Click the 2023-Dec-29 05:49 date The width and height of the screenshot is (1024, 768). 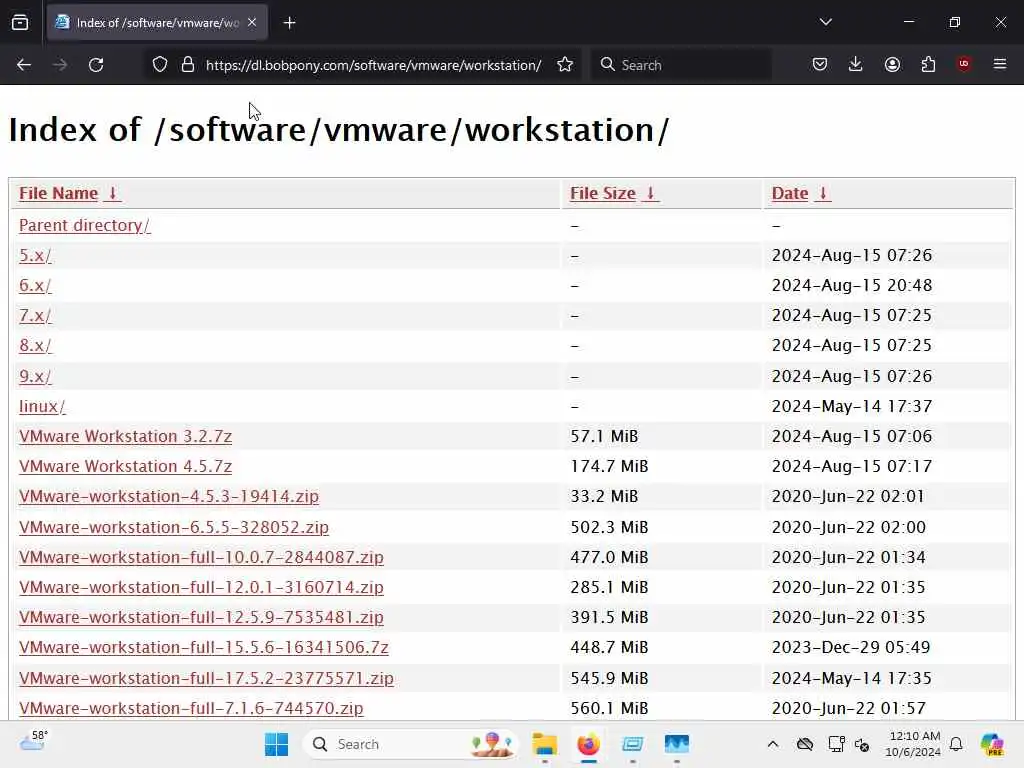click(x=851, y=647)
